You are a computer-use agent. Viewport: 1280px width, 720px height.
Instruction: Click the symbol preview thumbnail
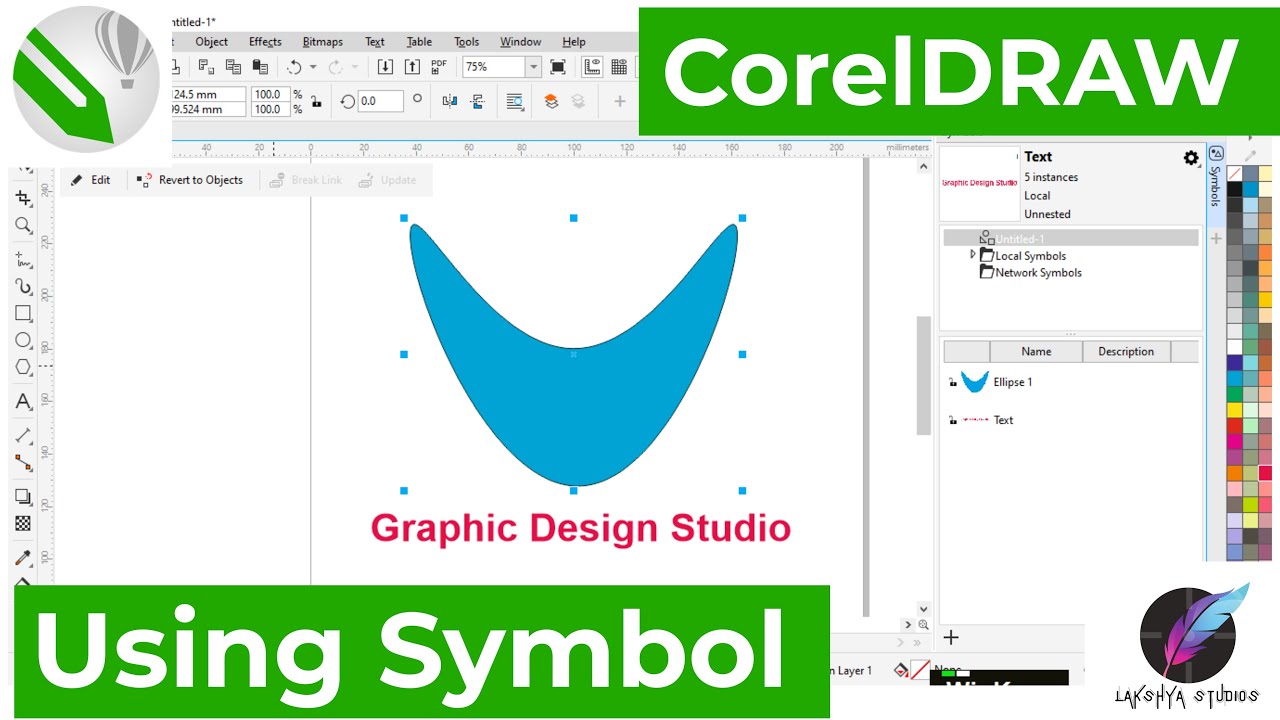point(979,183)
